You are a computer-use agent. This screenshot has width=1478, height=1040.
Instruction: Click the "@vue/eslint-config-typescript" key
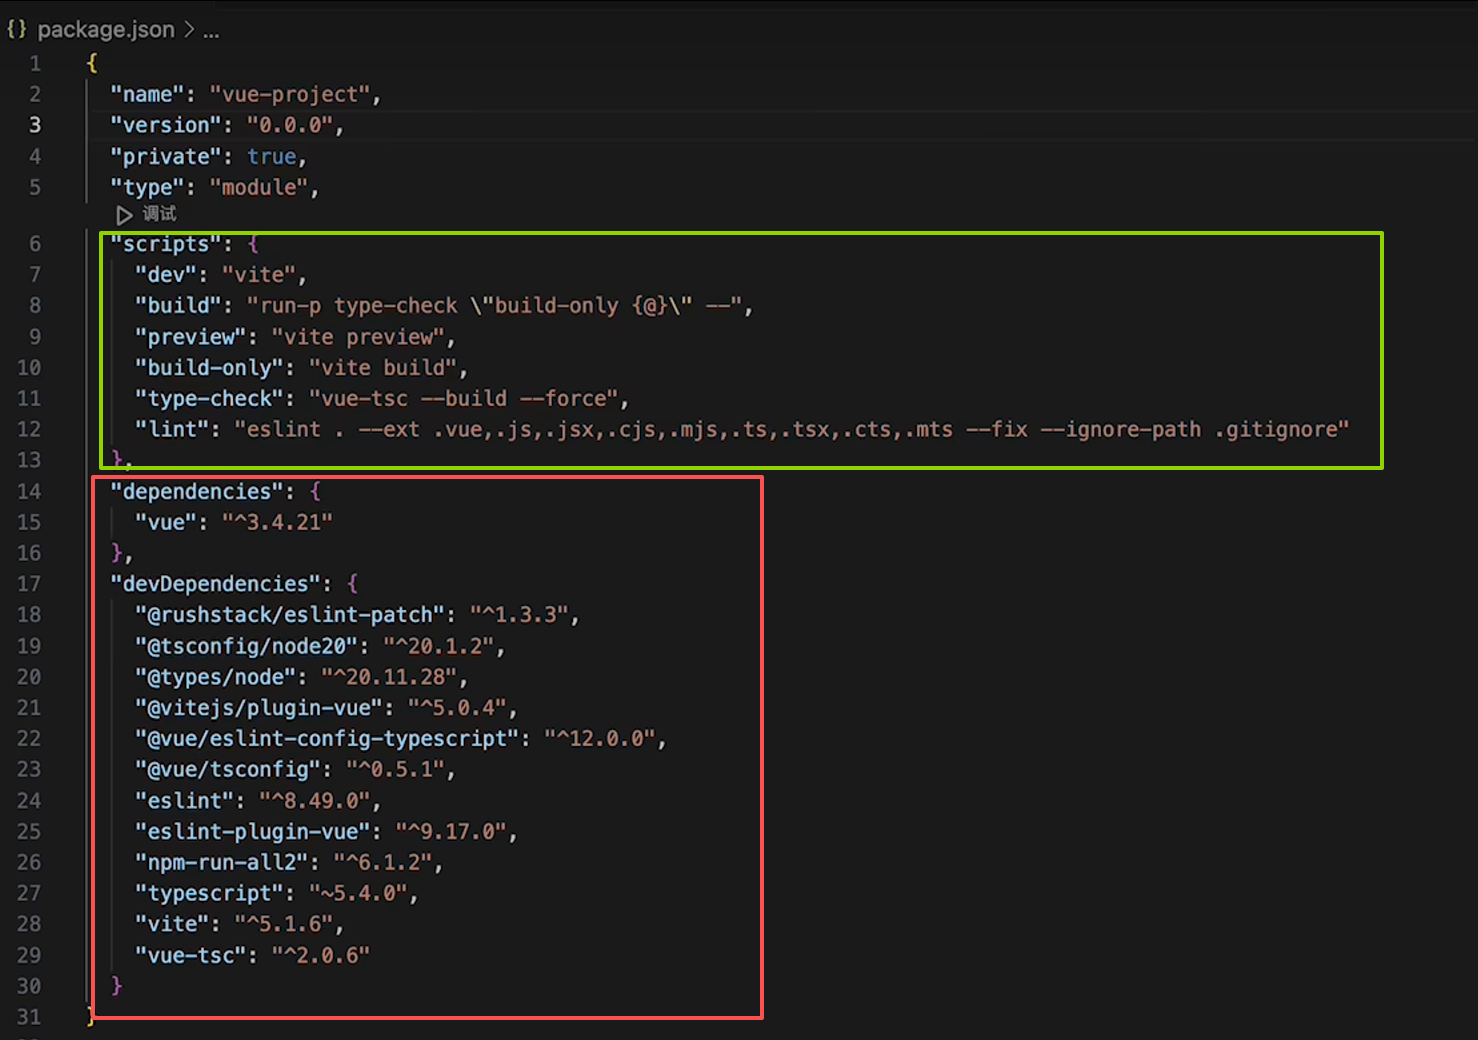[x=326, y=739]
